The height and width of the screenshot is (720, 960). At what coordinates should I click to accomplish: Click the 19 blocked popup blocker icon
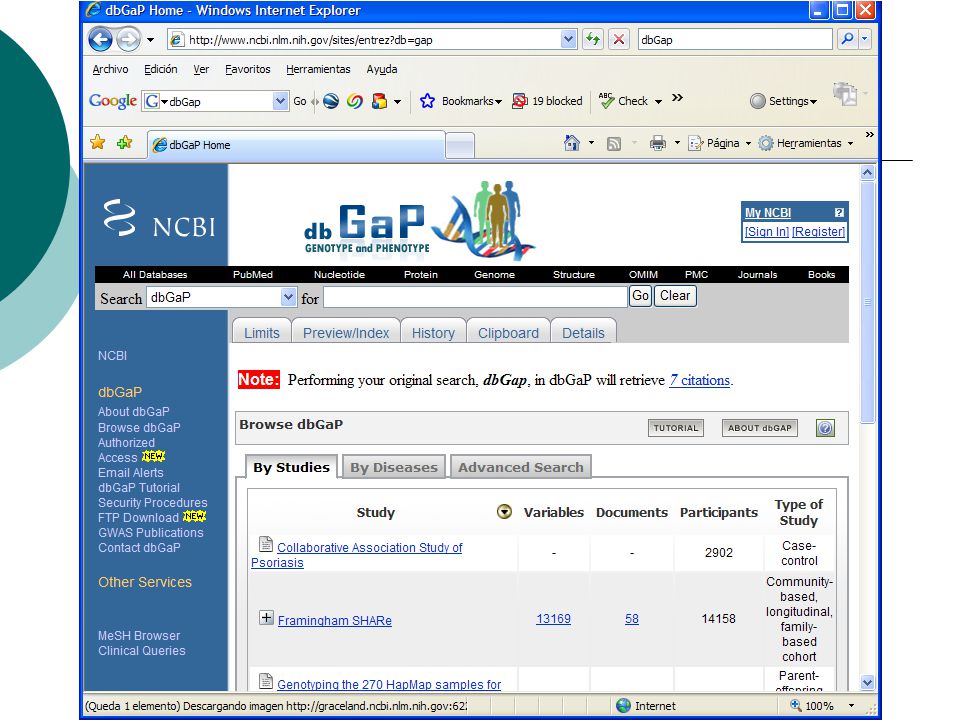click(519, 101)
